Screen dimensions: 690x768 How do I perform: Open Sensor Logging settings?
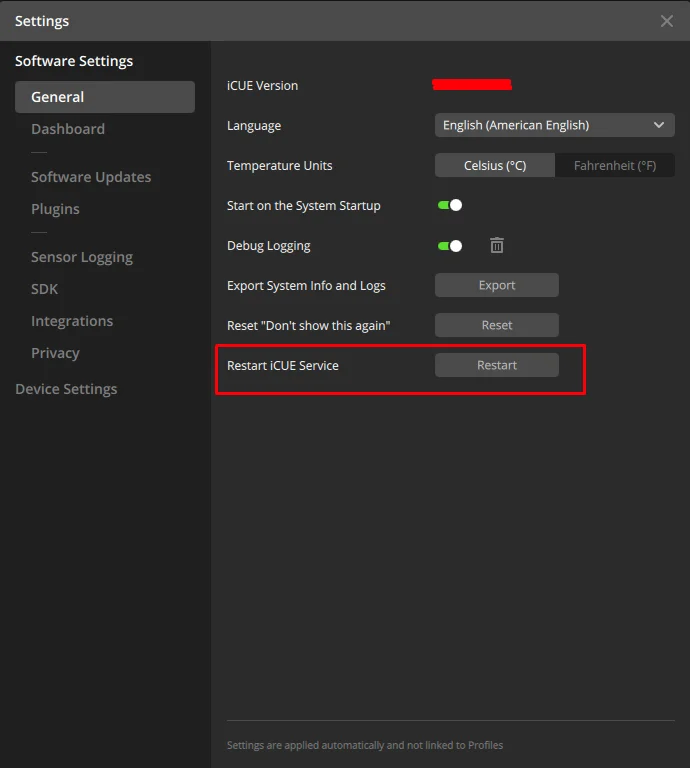[x=82, y=257]
